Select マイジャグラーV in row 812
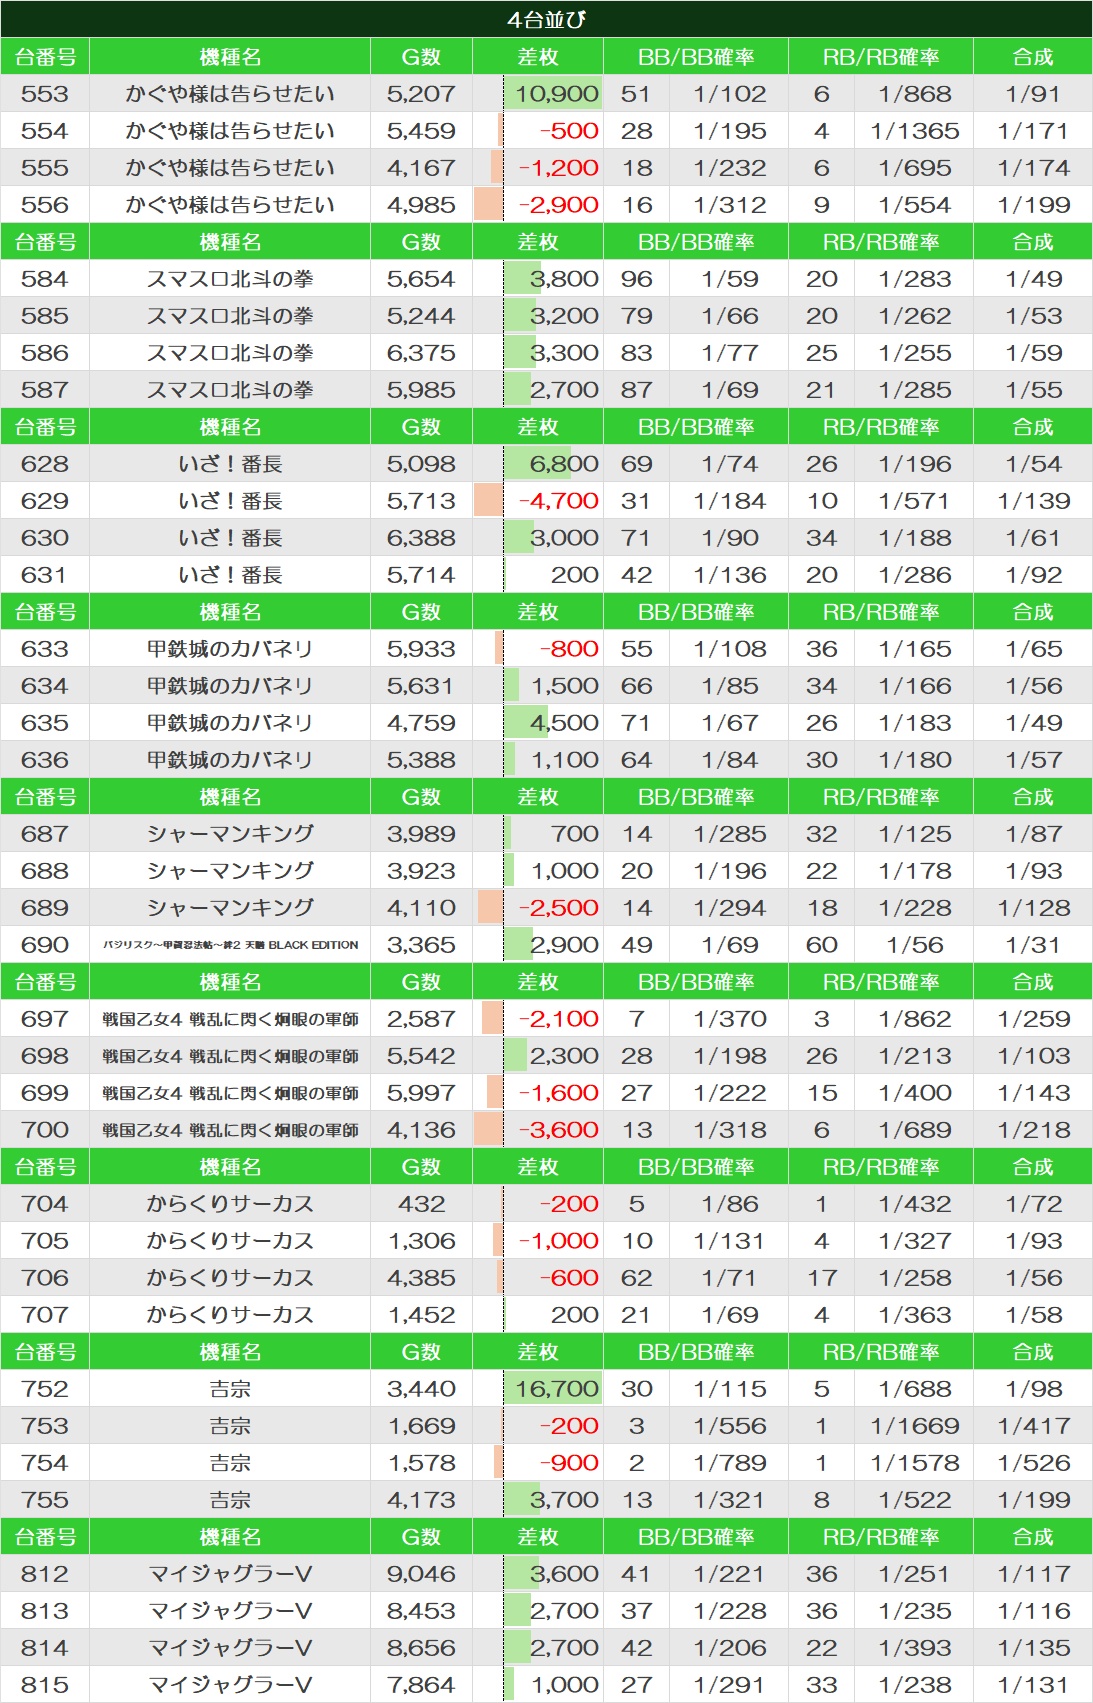This screenshot has height=1703, width=1093. (x=230, y=1574)
